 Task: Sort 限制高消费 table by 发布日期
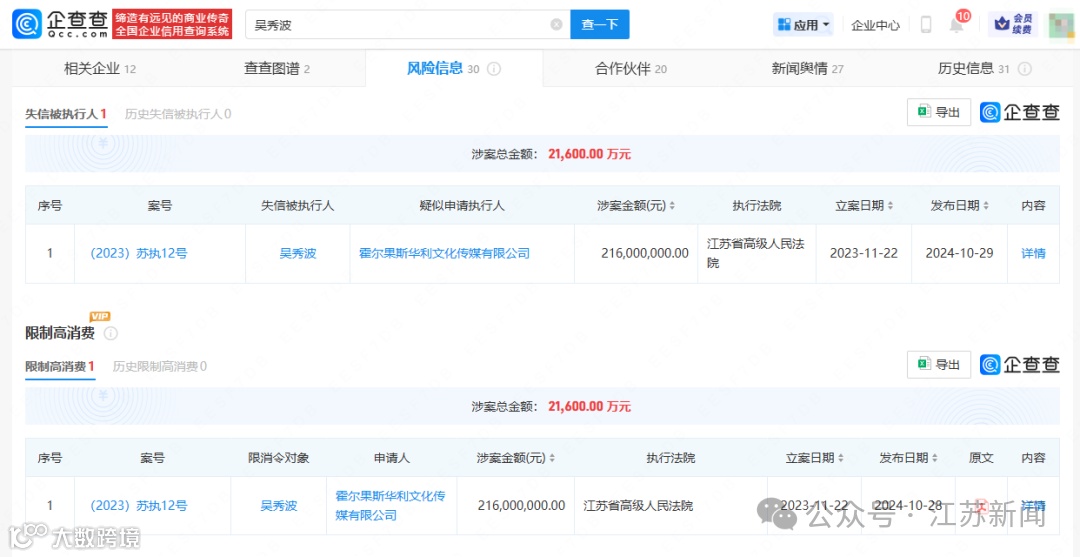(934, 459)
